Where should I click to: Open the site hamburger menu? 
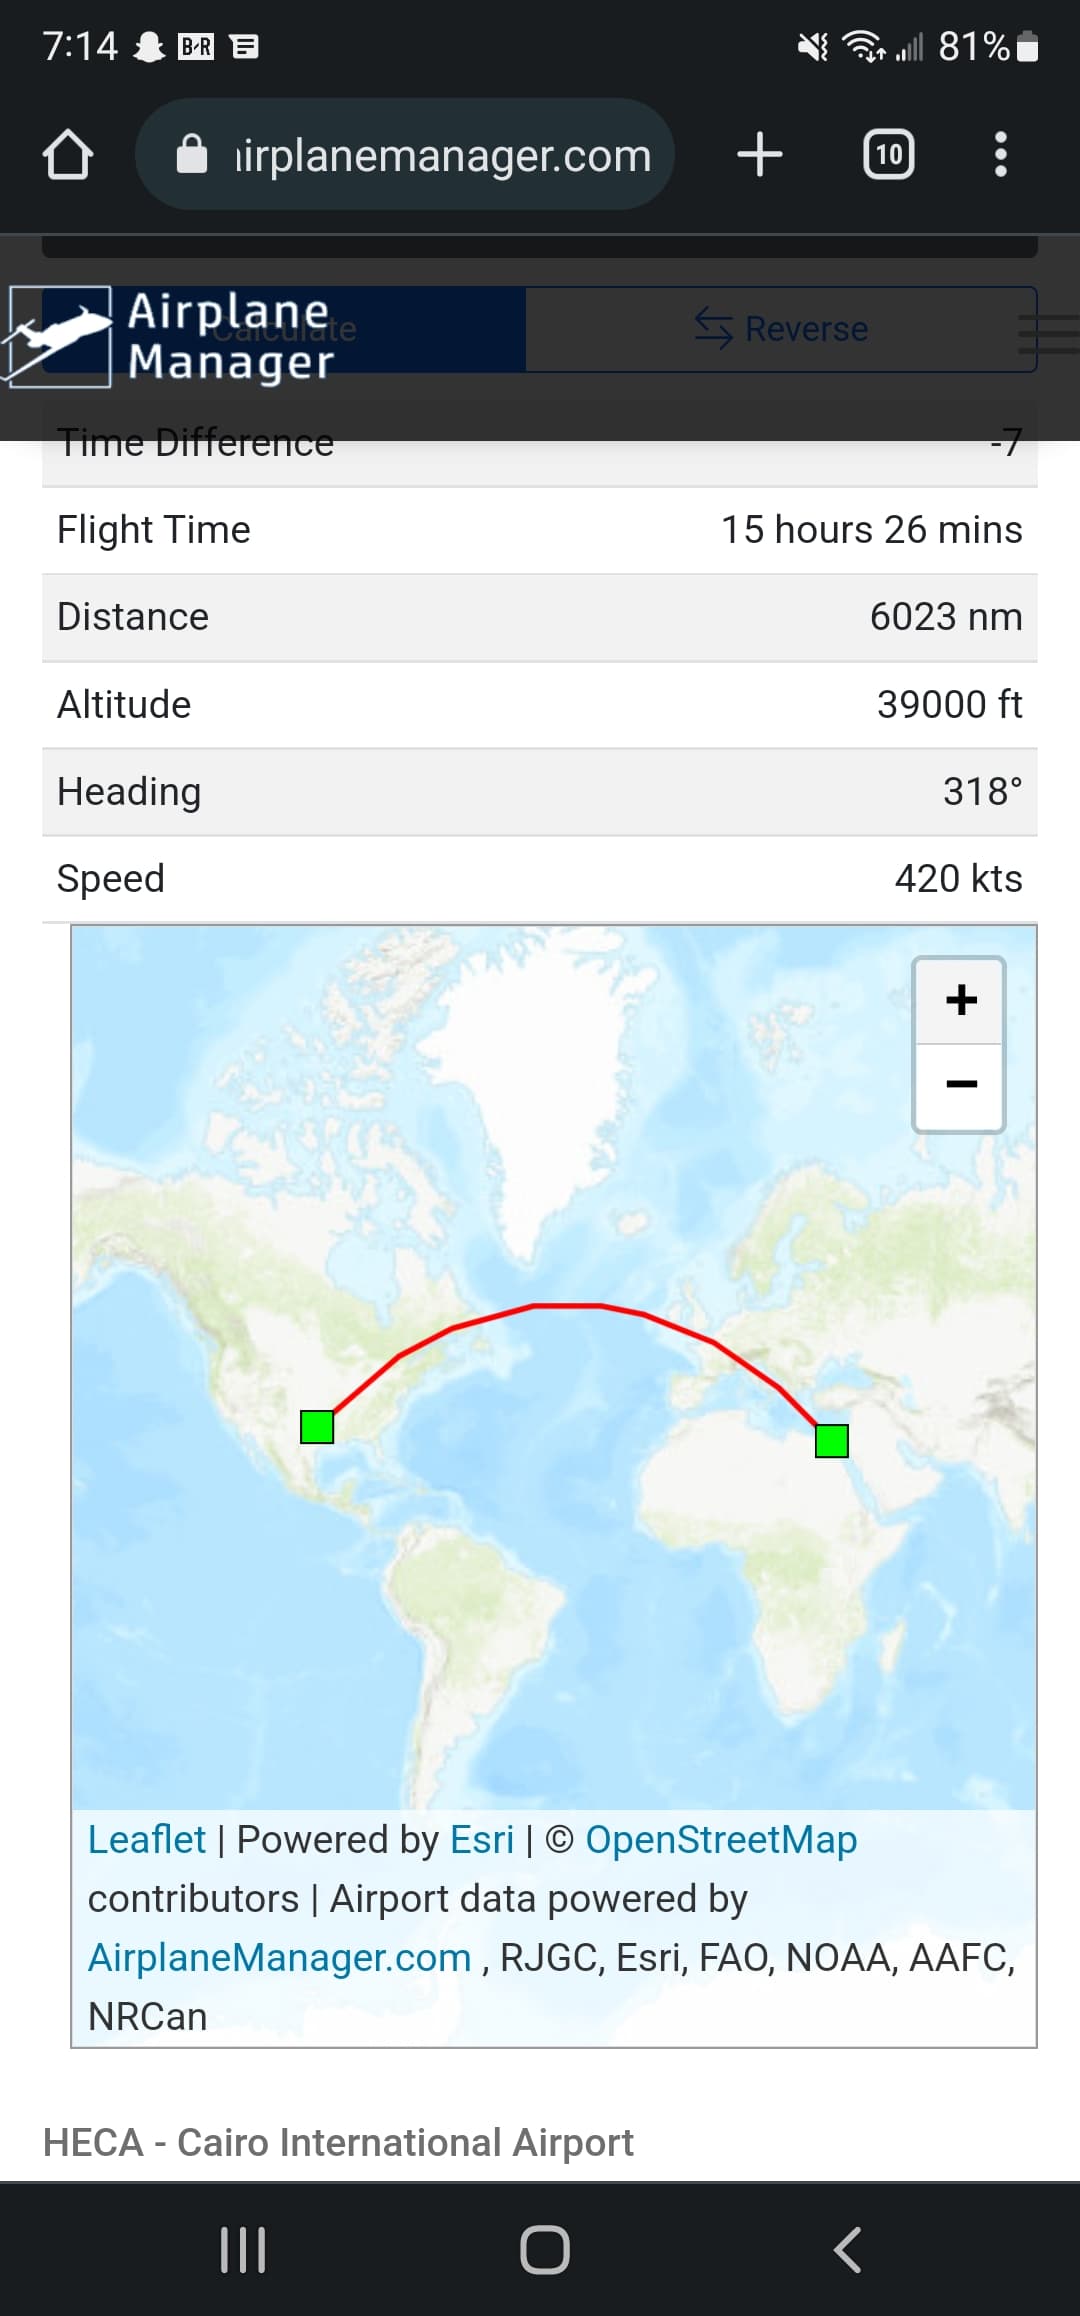1048,334
